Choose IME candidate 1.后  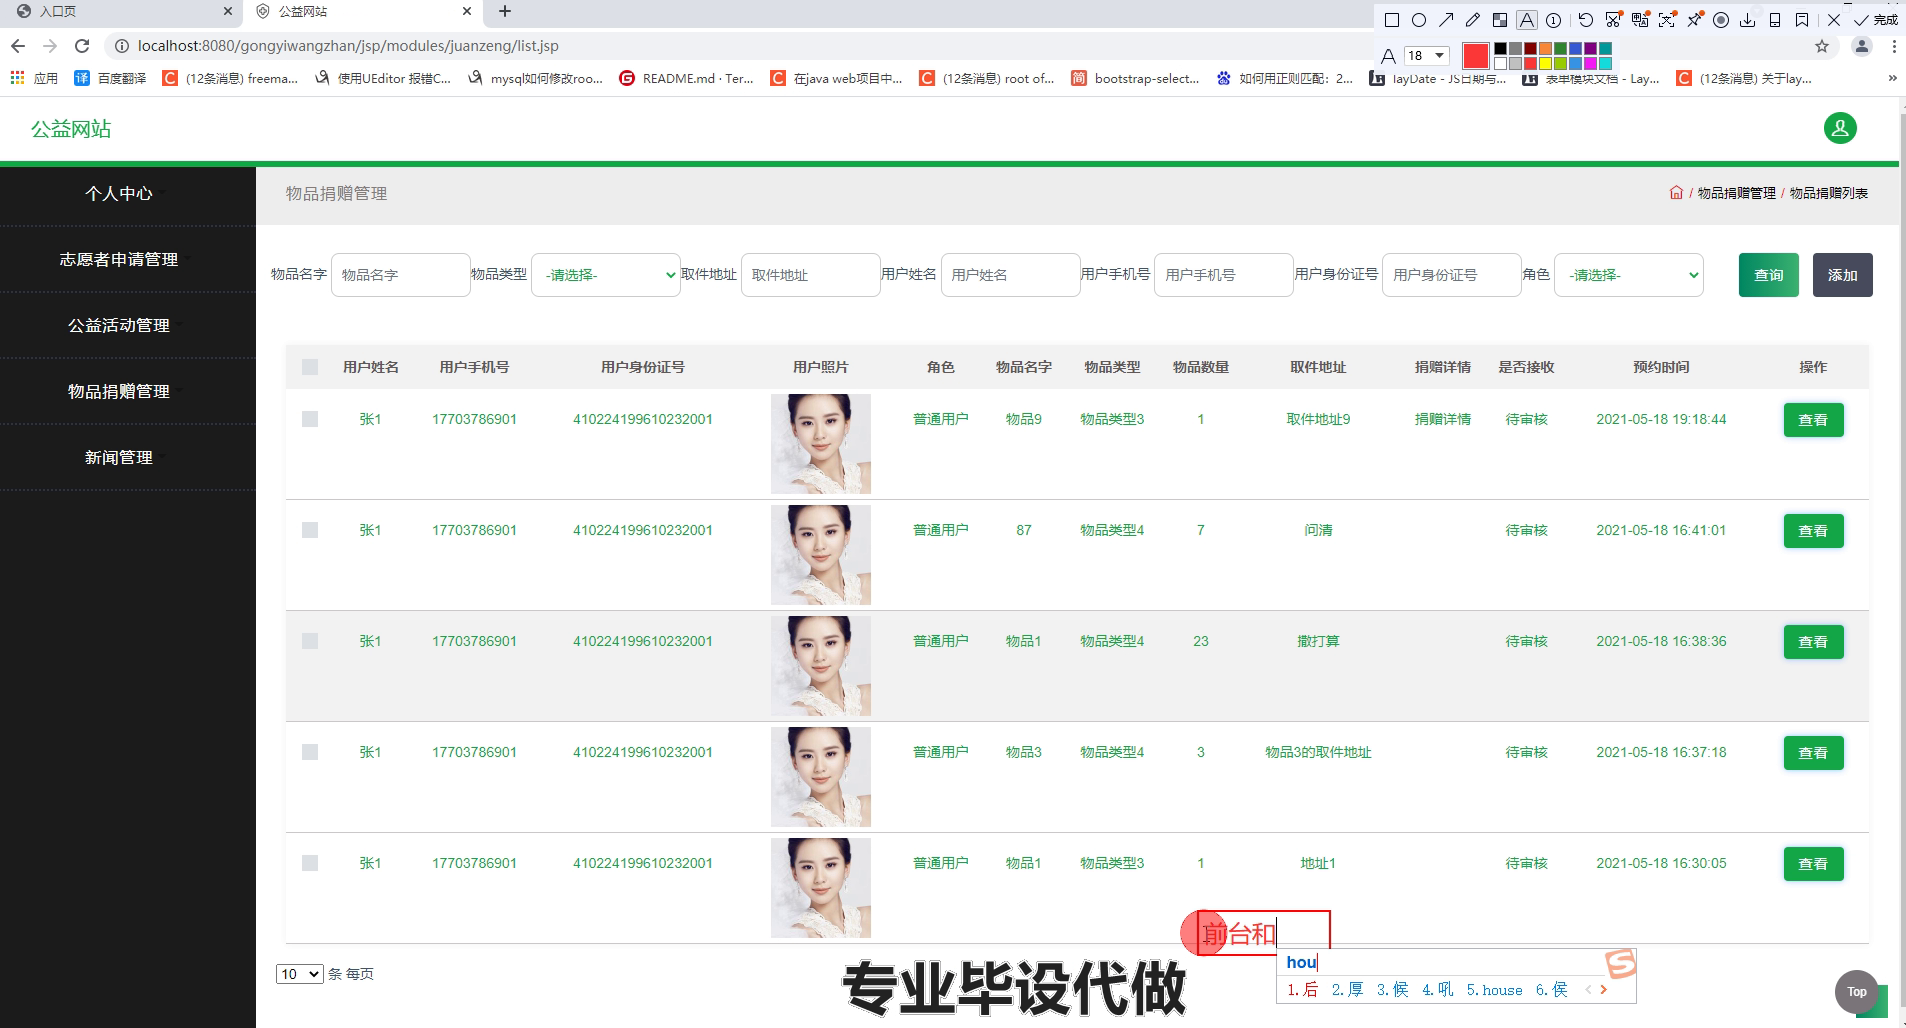pyautogui.click(x=1303, y=990)
